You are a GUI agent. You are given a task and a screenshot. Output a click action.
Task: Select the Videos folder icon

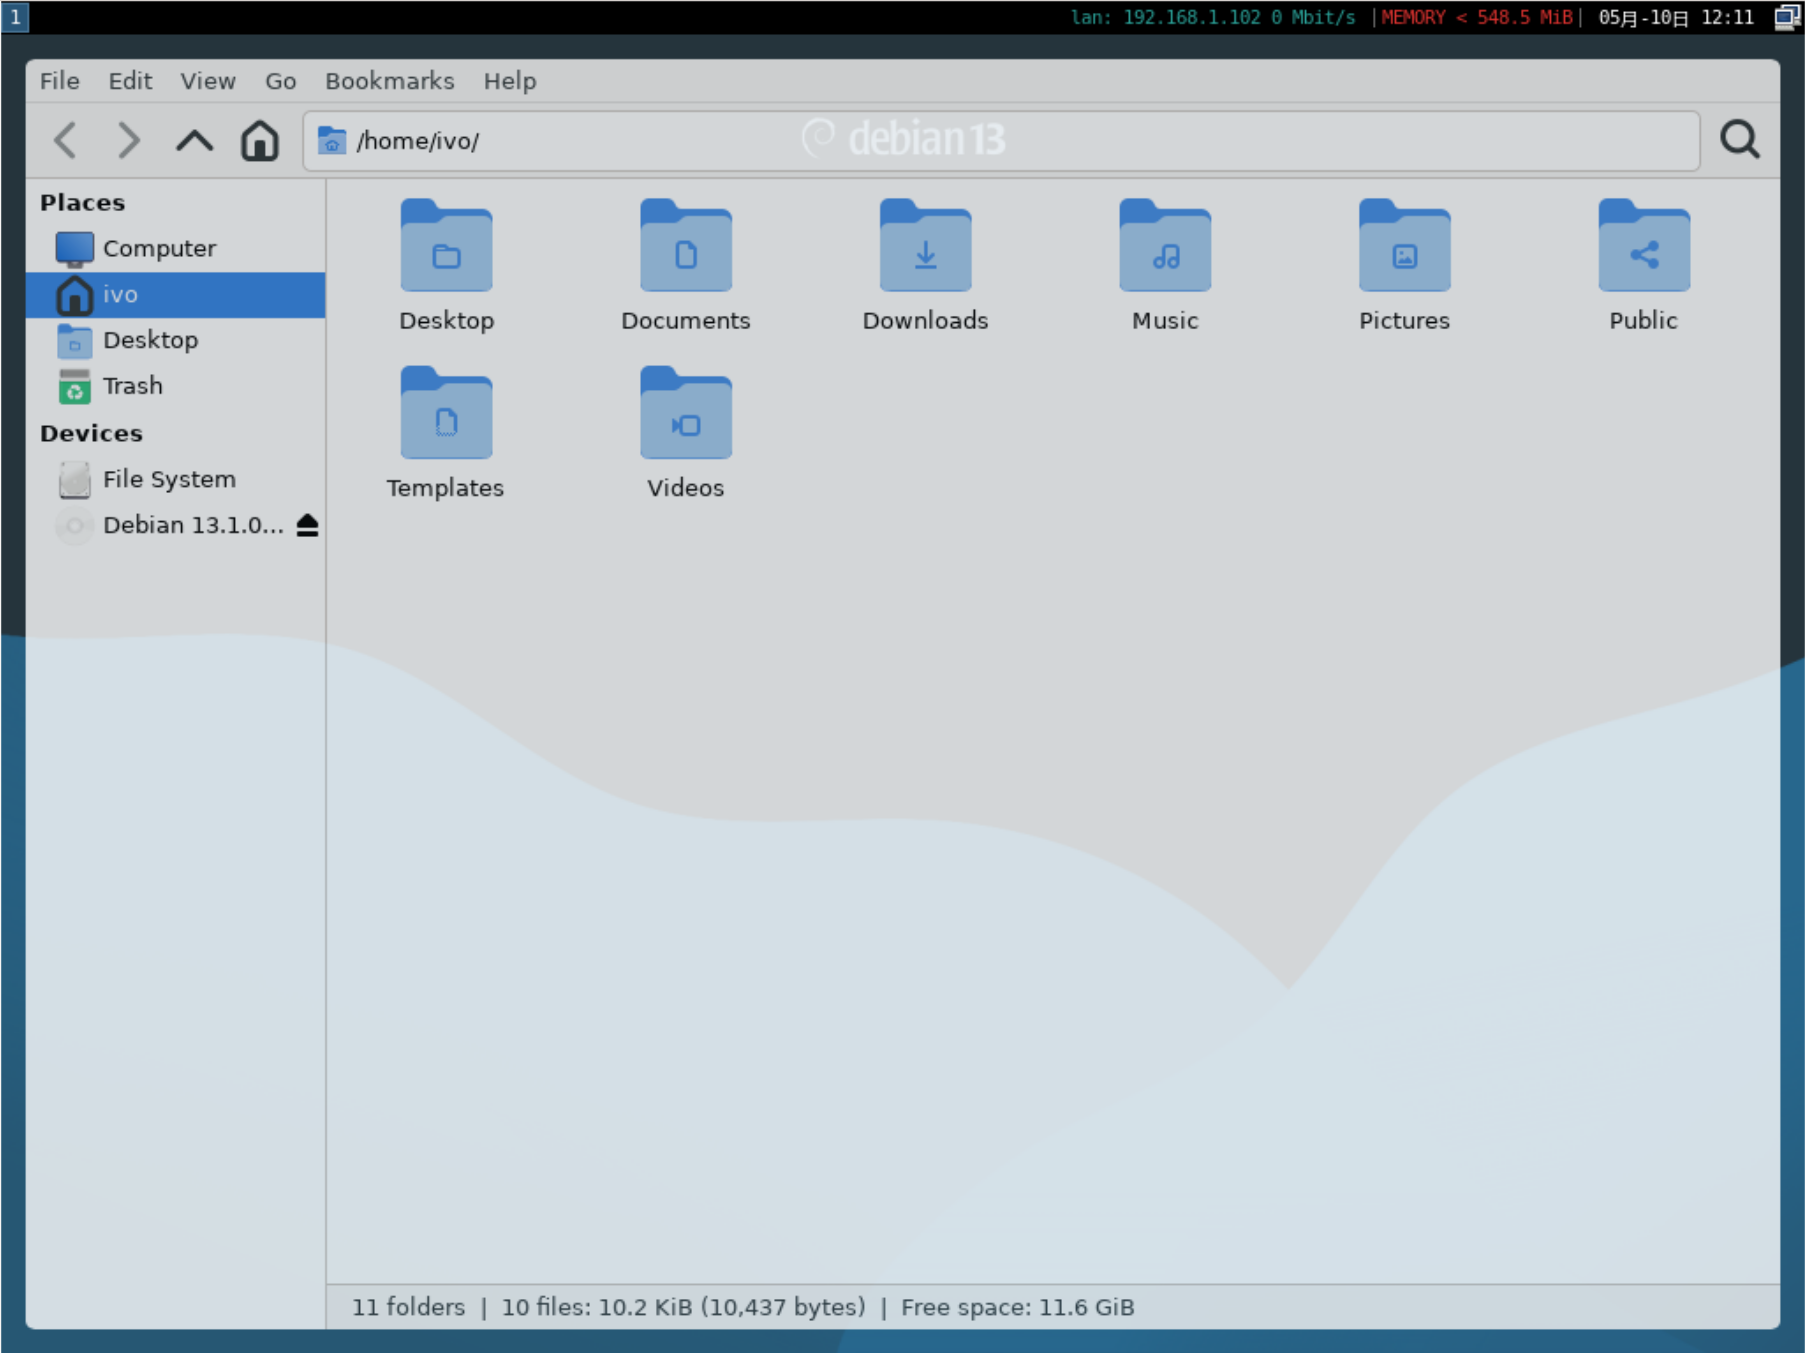[686, 413]
